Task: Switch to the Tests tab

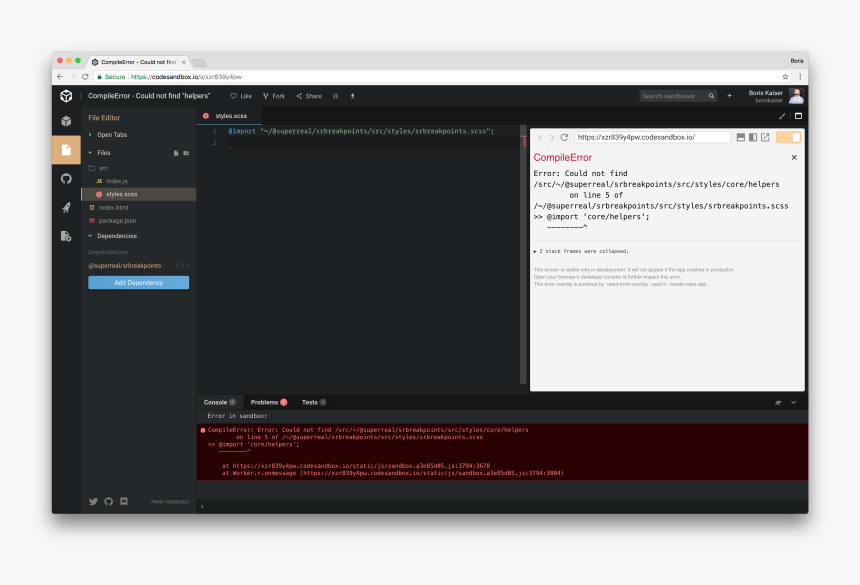Action: [311, 402]
